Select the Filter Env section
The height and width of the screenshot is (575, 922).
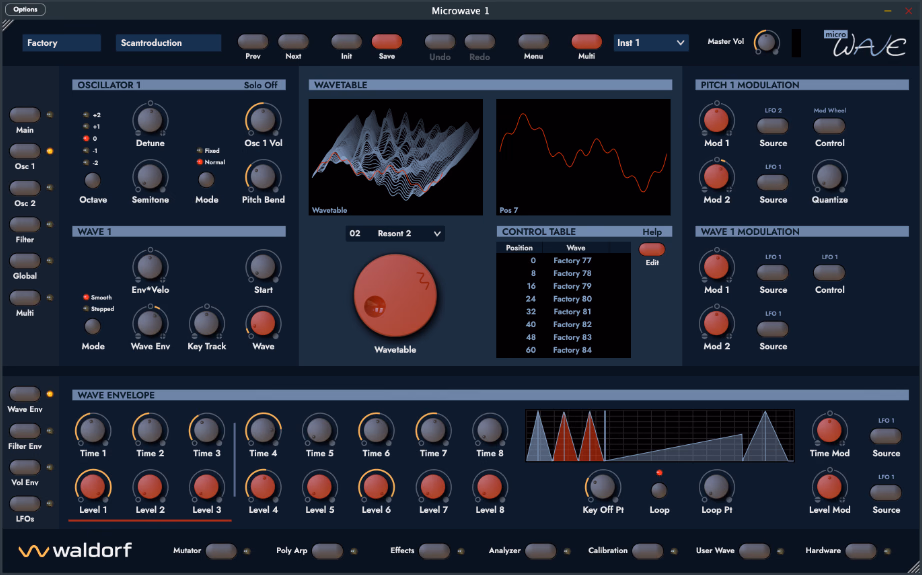pyautogui.click(x=25, y=431)
